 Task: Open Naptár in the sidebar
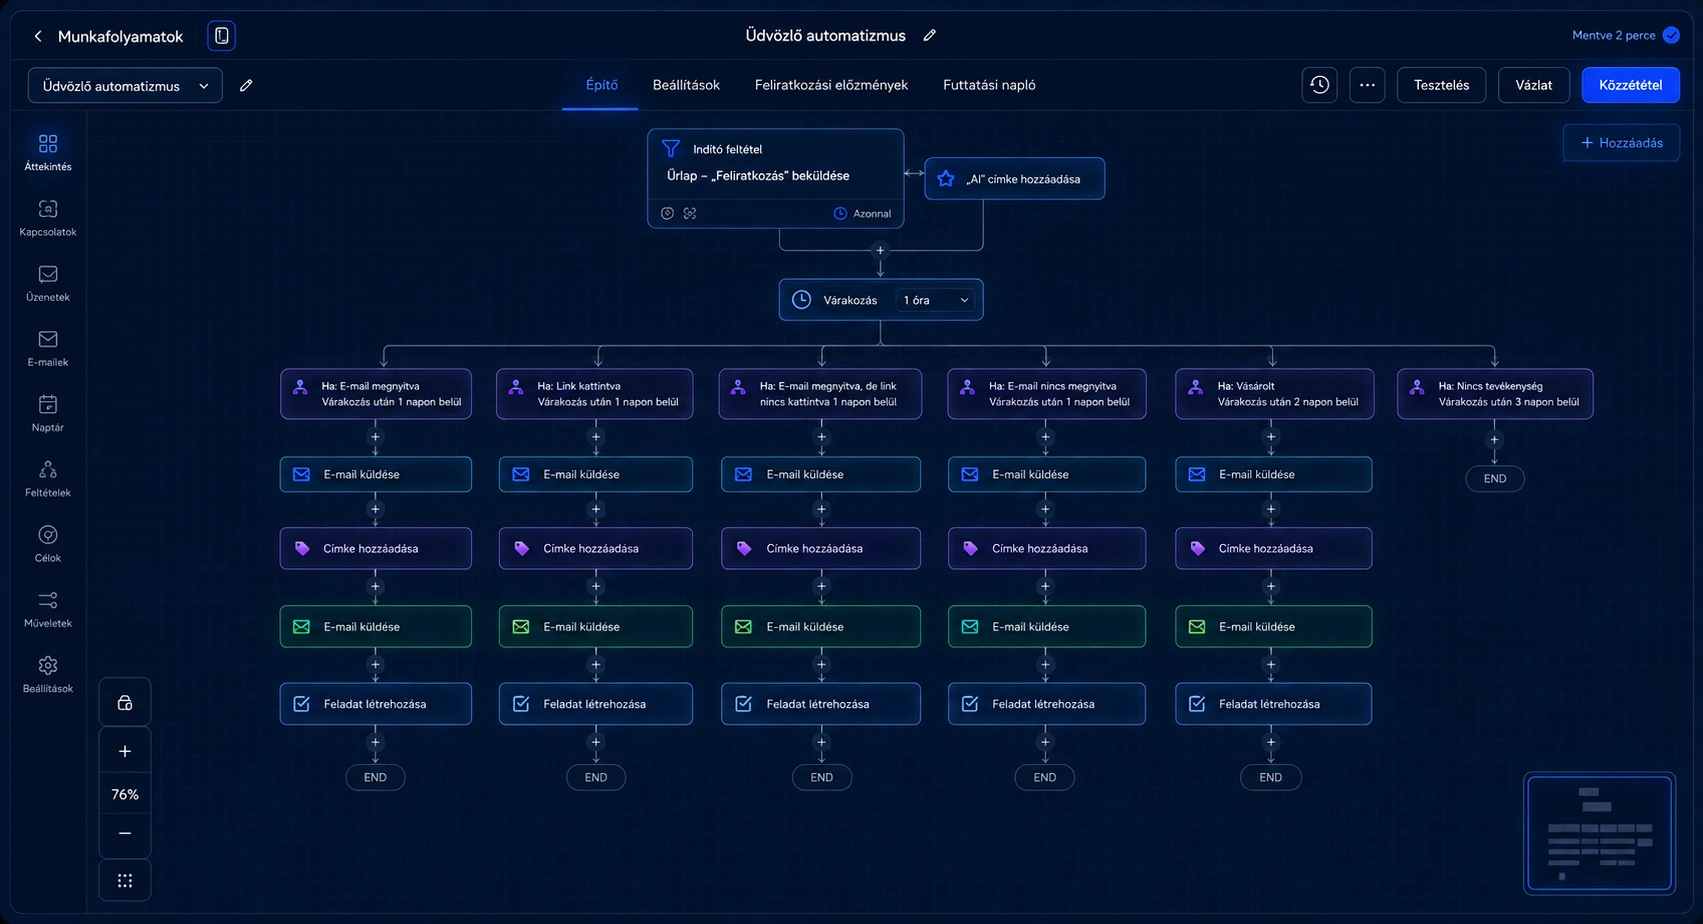48,413
